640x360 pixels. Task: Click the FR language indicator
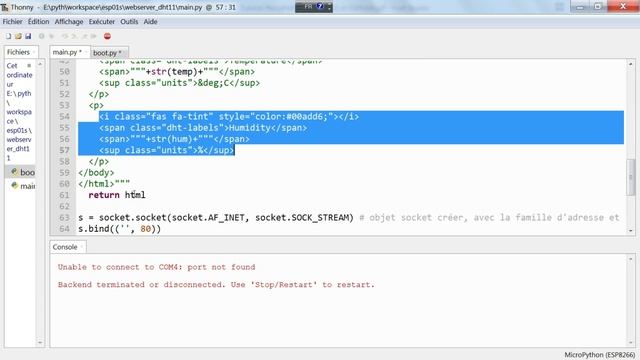pos(308,7)
